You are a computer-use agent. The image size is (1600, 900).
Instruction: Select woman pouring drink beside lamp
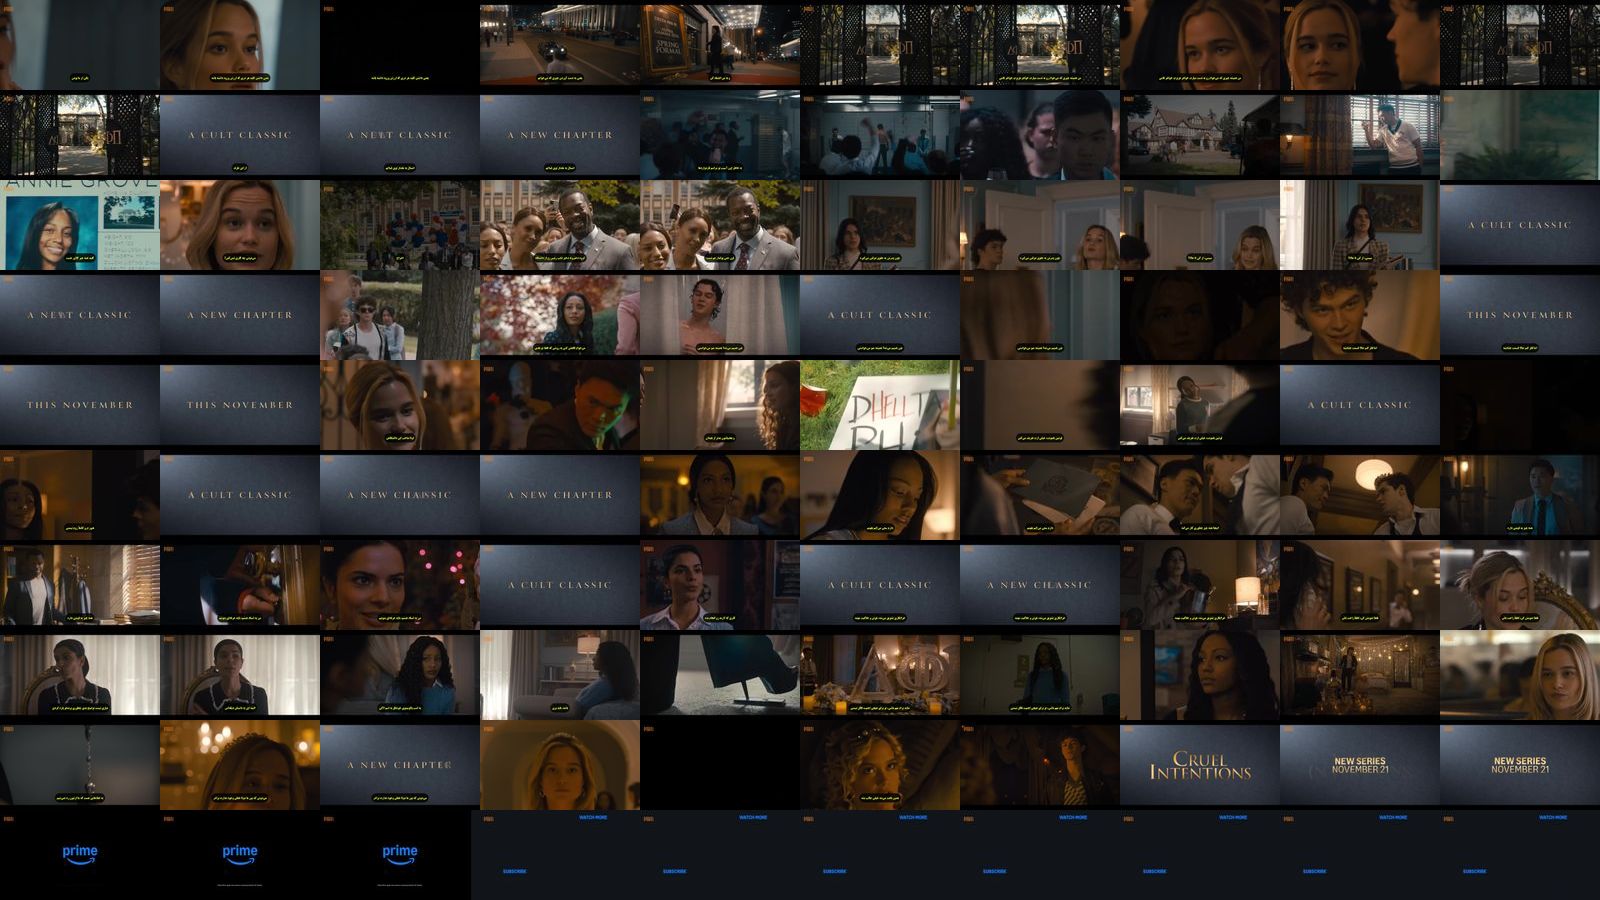[x=1200, y=585]
